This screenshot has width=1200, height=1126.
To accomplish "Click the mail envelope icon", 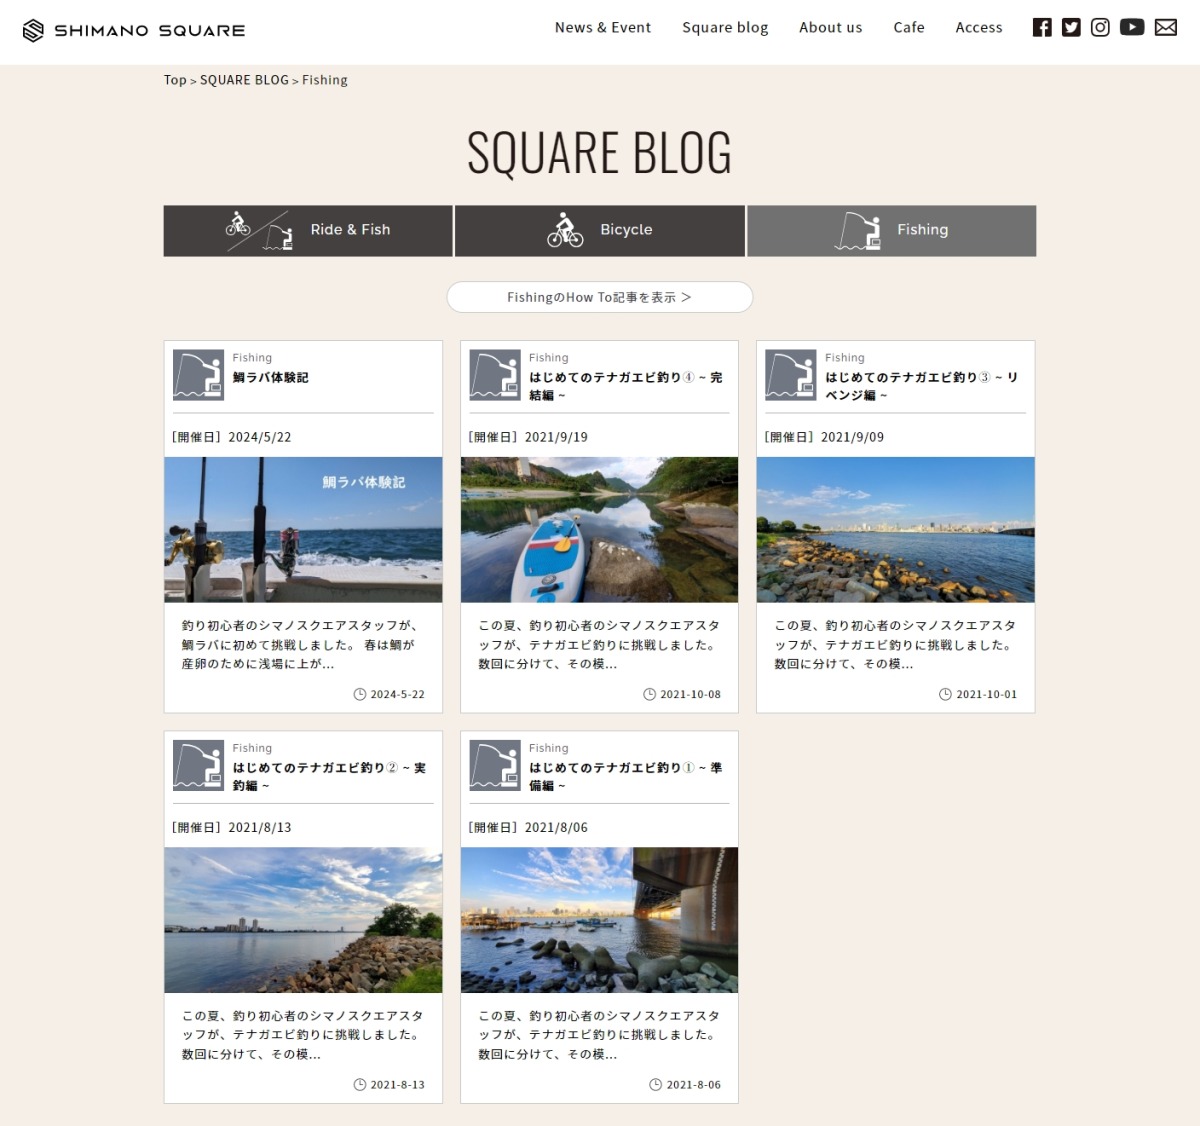I will [x=1166, y=28].
